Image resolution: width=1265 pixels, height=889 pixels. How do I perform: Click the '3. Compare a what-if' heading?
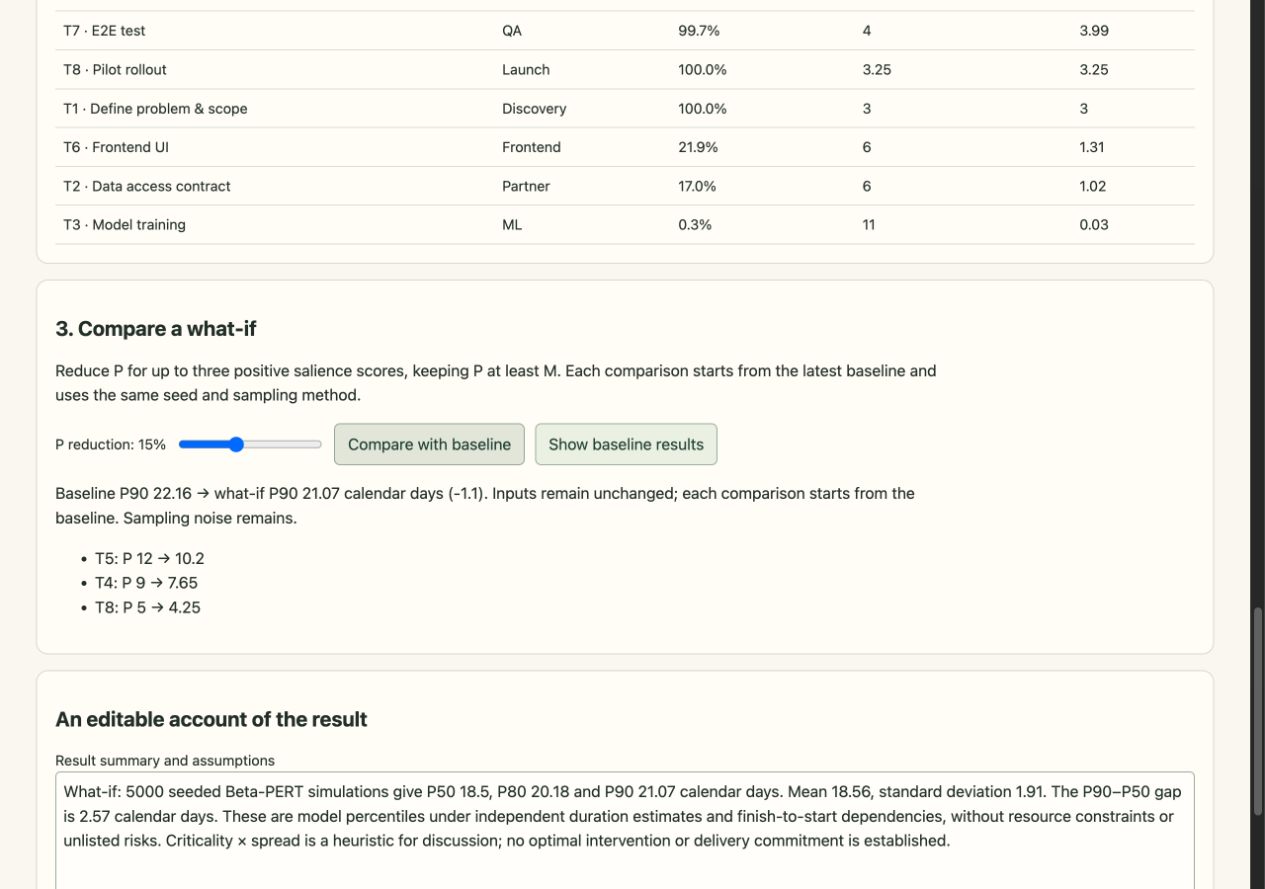click(x=156, y=329)
